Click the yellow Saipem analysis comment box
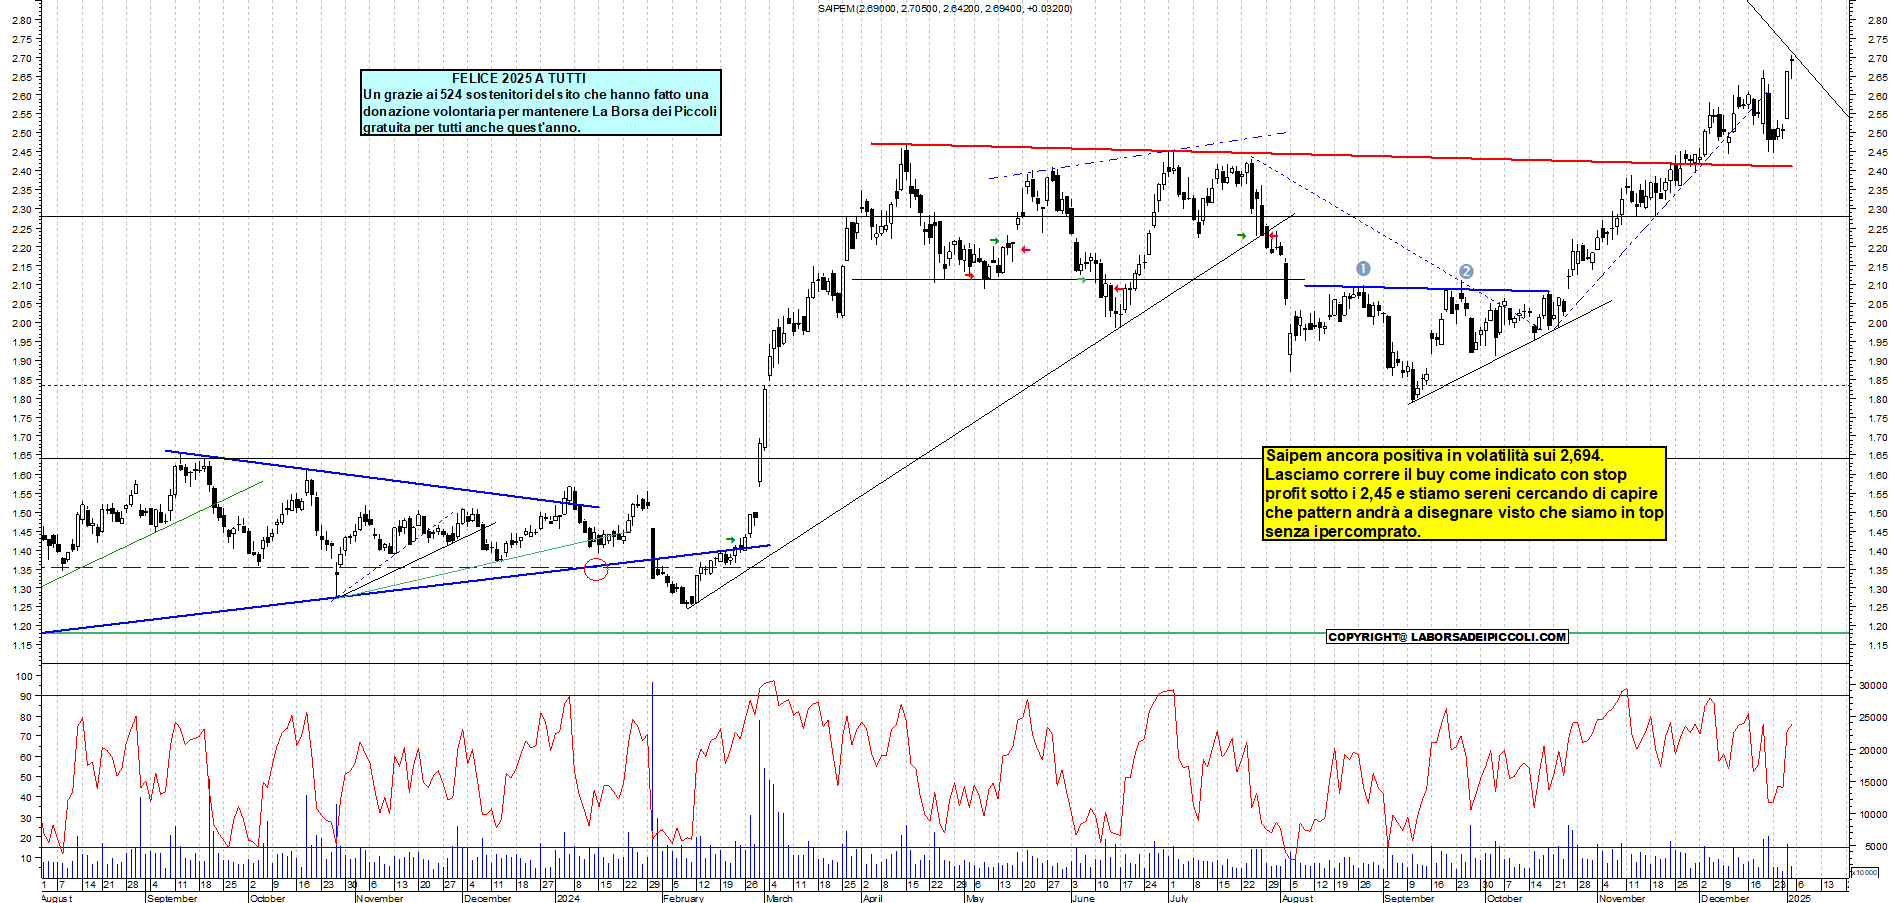The image size is (1890, 903). 1465,493
